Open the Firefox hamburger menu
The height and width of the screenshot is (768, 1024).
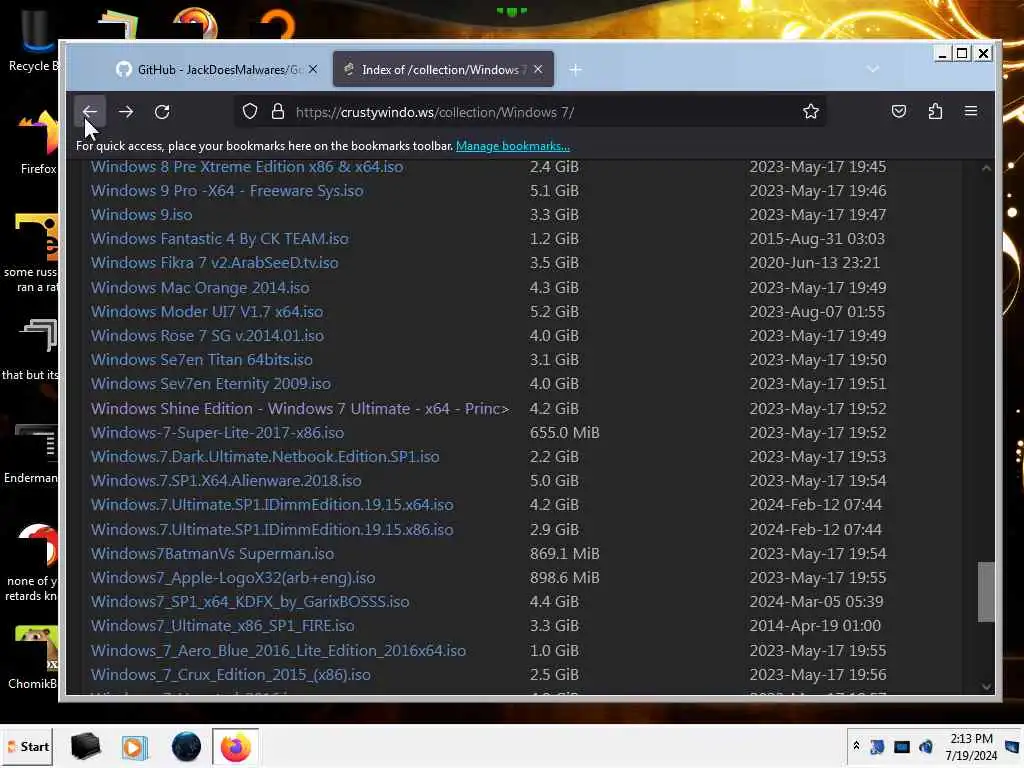click(x=971, y=112)
